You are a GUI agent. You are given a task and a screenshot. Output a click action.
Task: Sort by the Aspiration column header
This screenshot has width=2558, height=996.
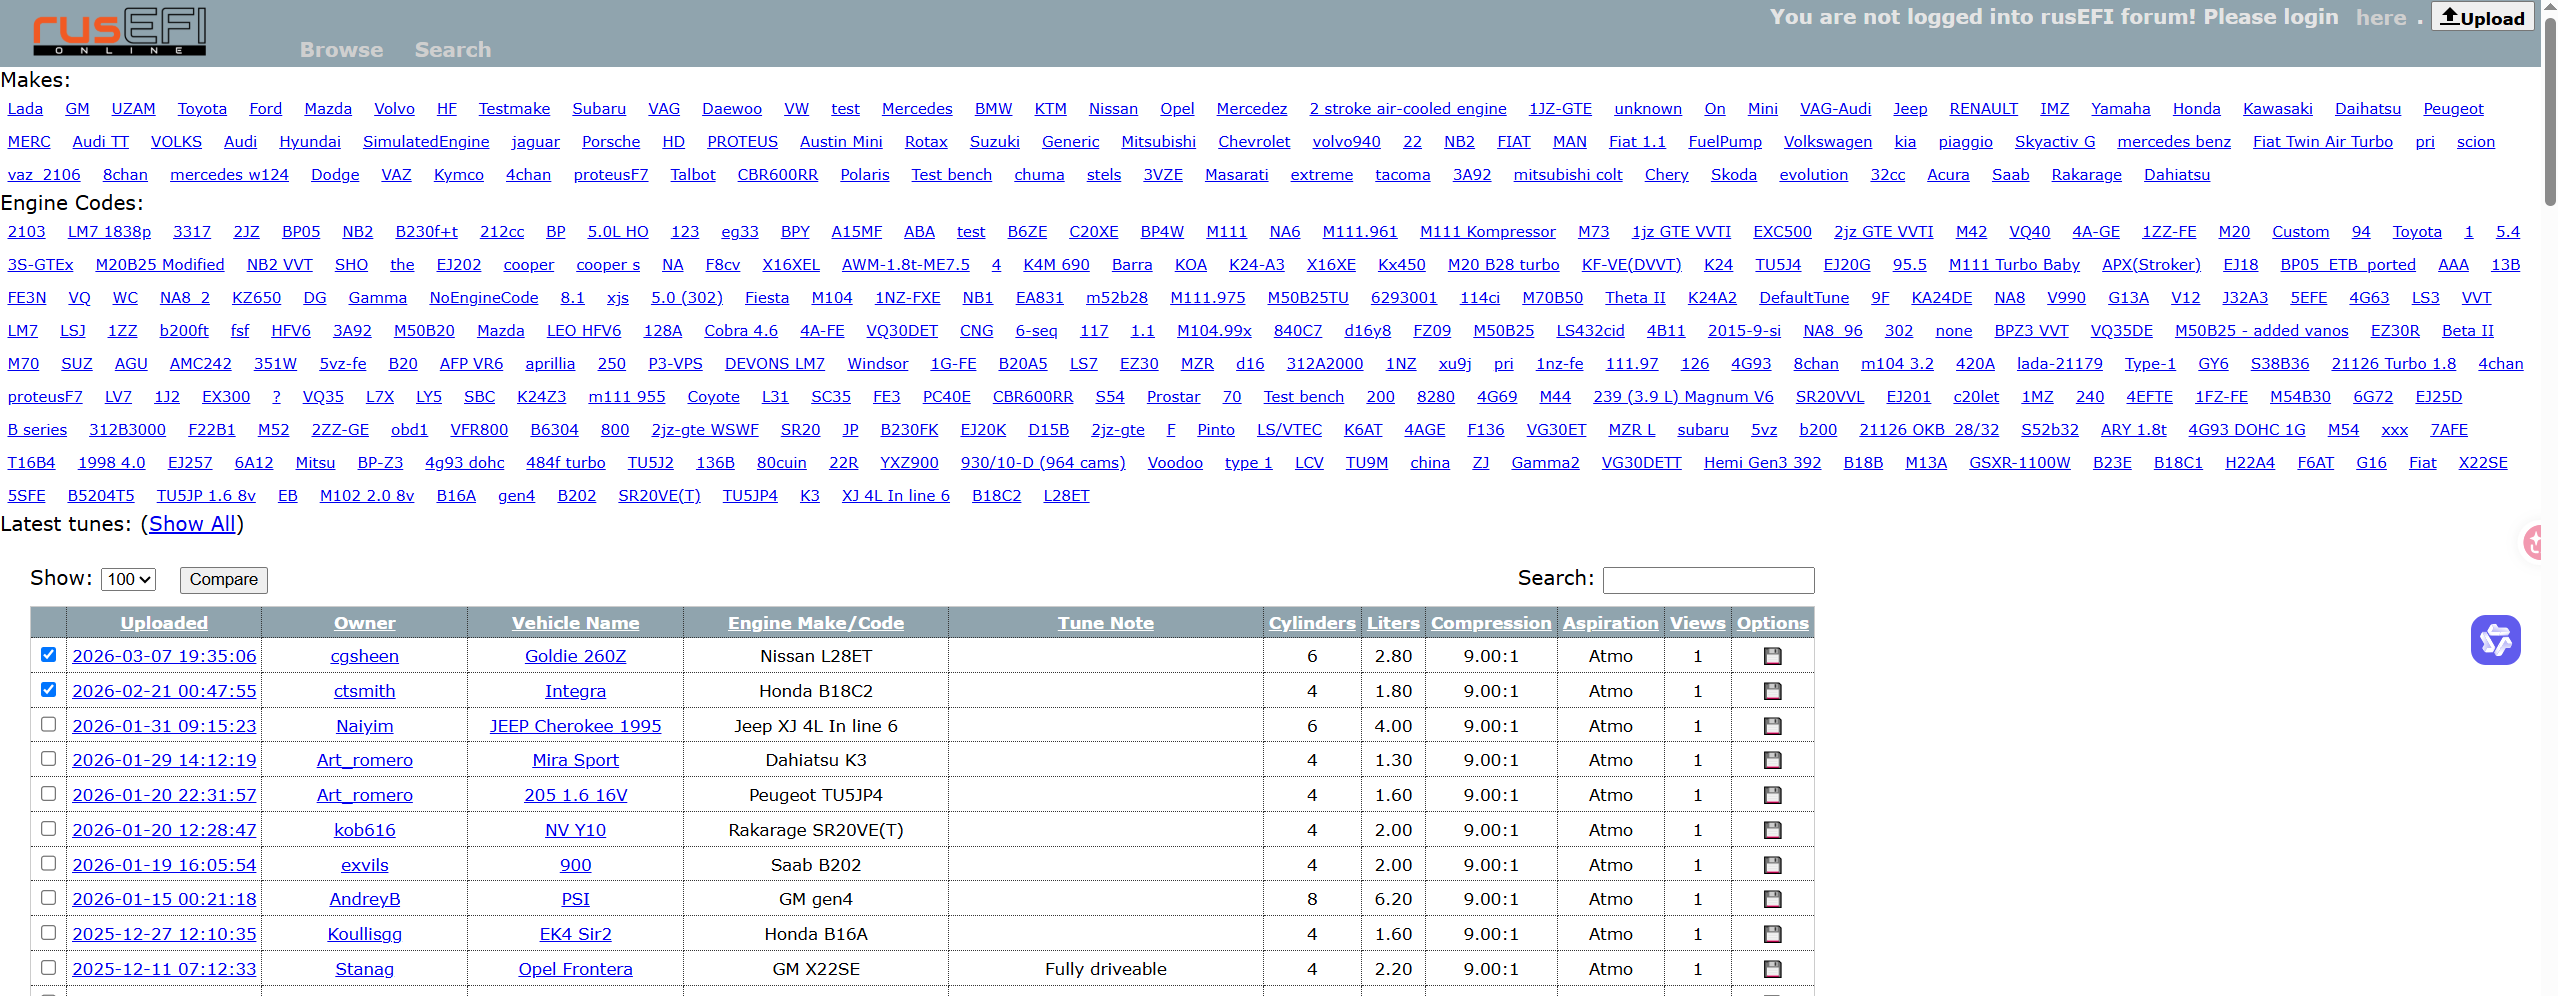(1611, 623)
